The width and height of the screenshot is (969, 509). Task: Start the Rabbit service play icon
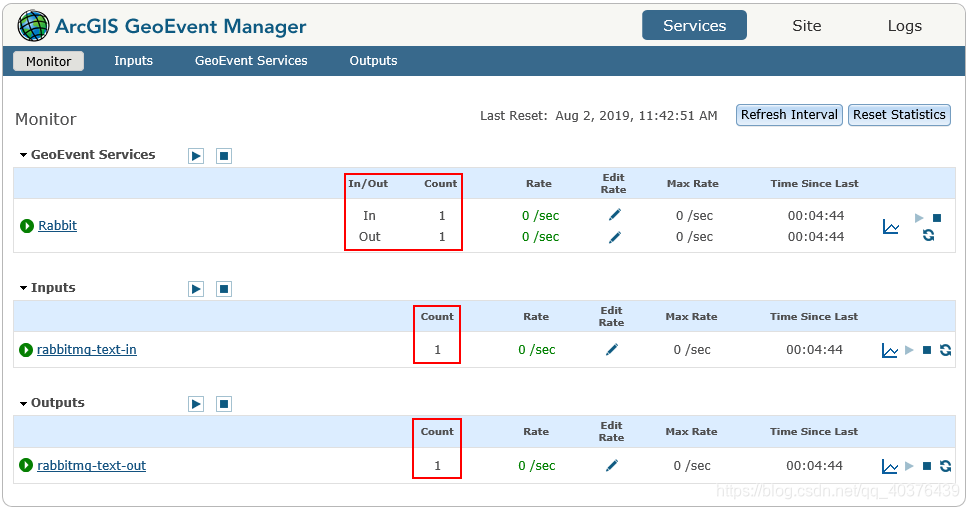pyautogui.click(x=919, y=217)
